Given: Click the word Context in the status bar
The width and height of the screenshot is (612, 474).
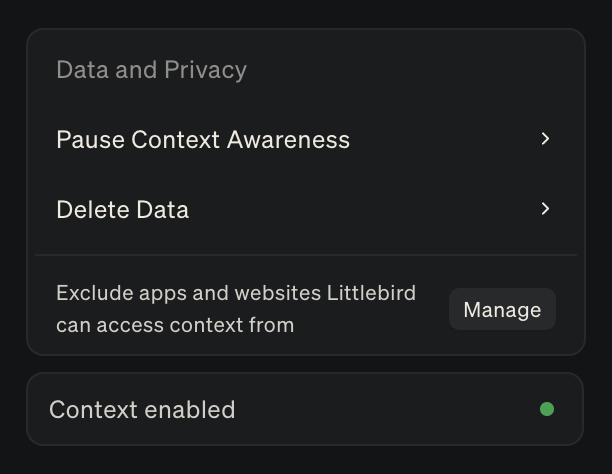Looking at the screenshot, I should (91, 409).
